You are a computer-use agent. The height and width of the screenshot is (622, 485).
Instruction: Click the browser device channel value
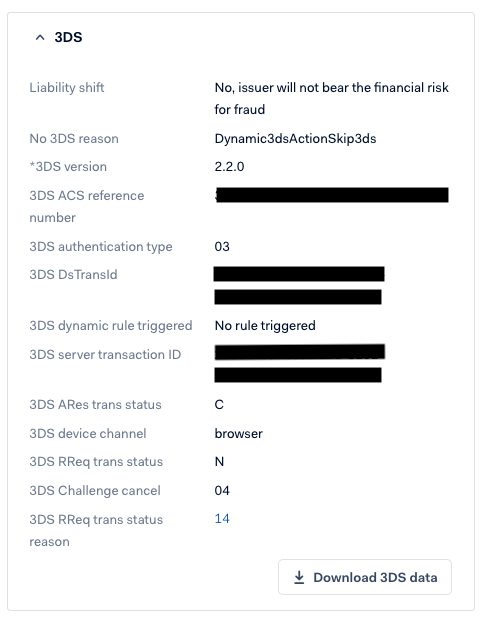tap(238, 434)
